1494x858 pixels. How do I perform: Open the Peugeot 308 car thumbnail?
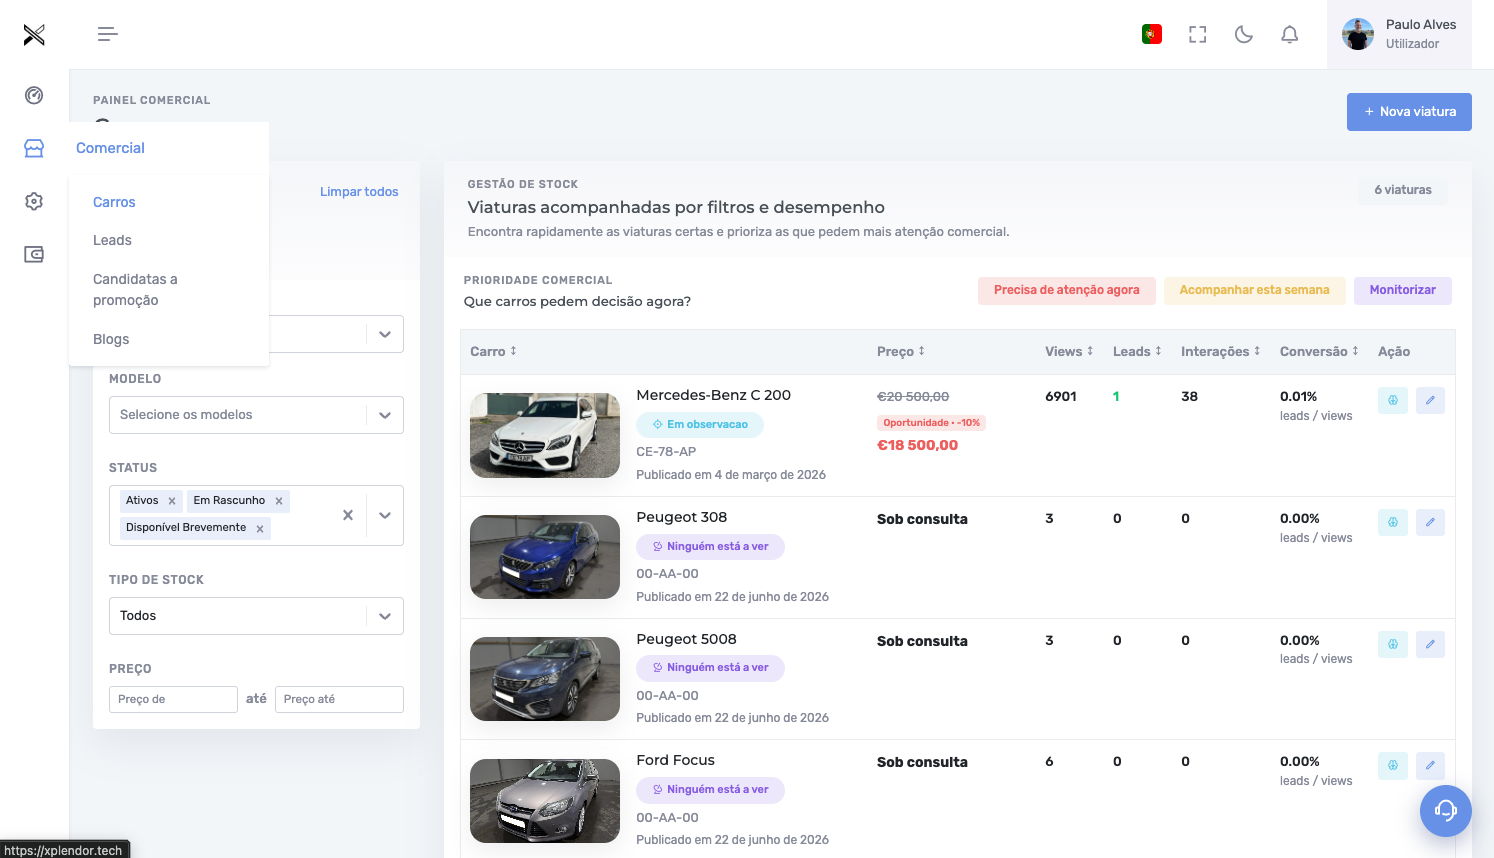point(545,557)
